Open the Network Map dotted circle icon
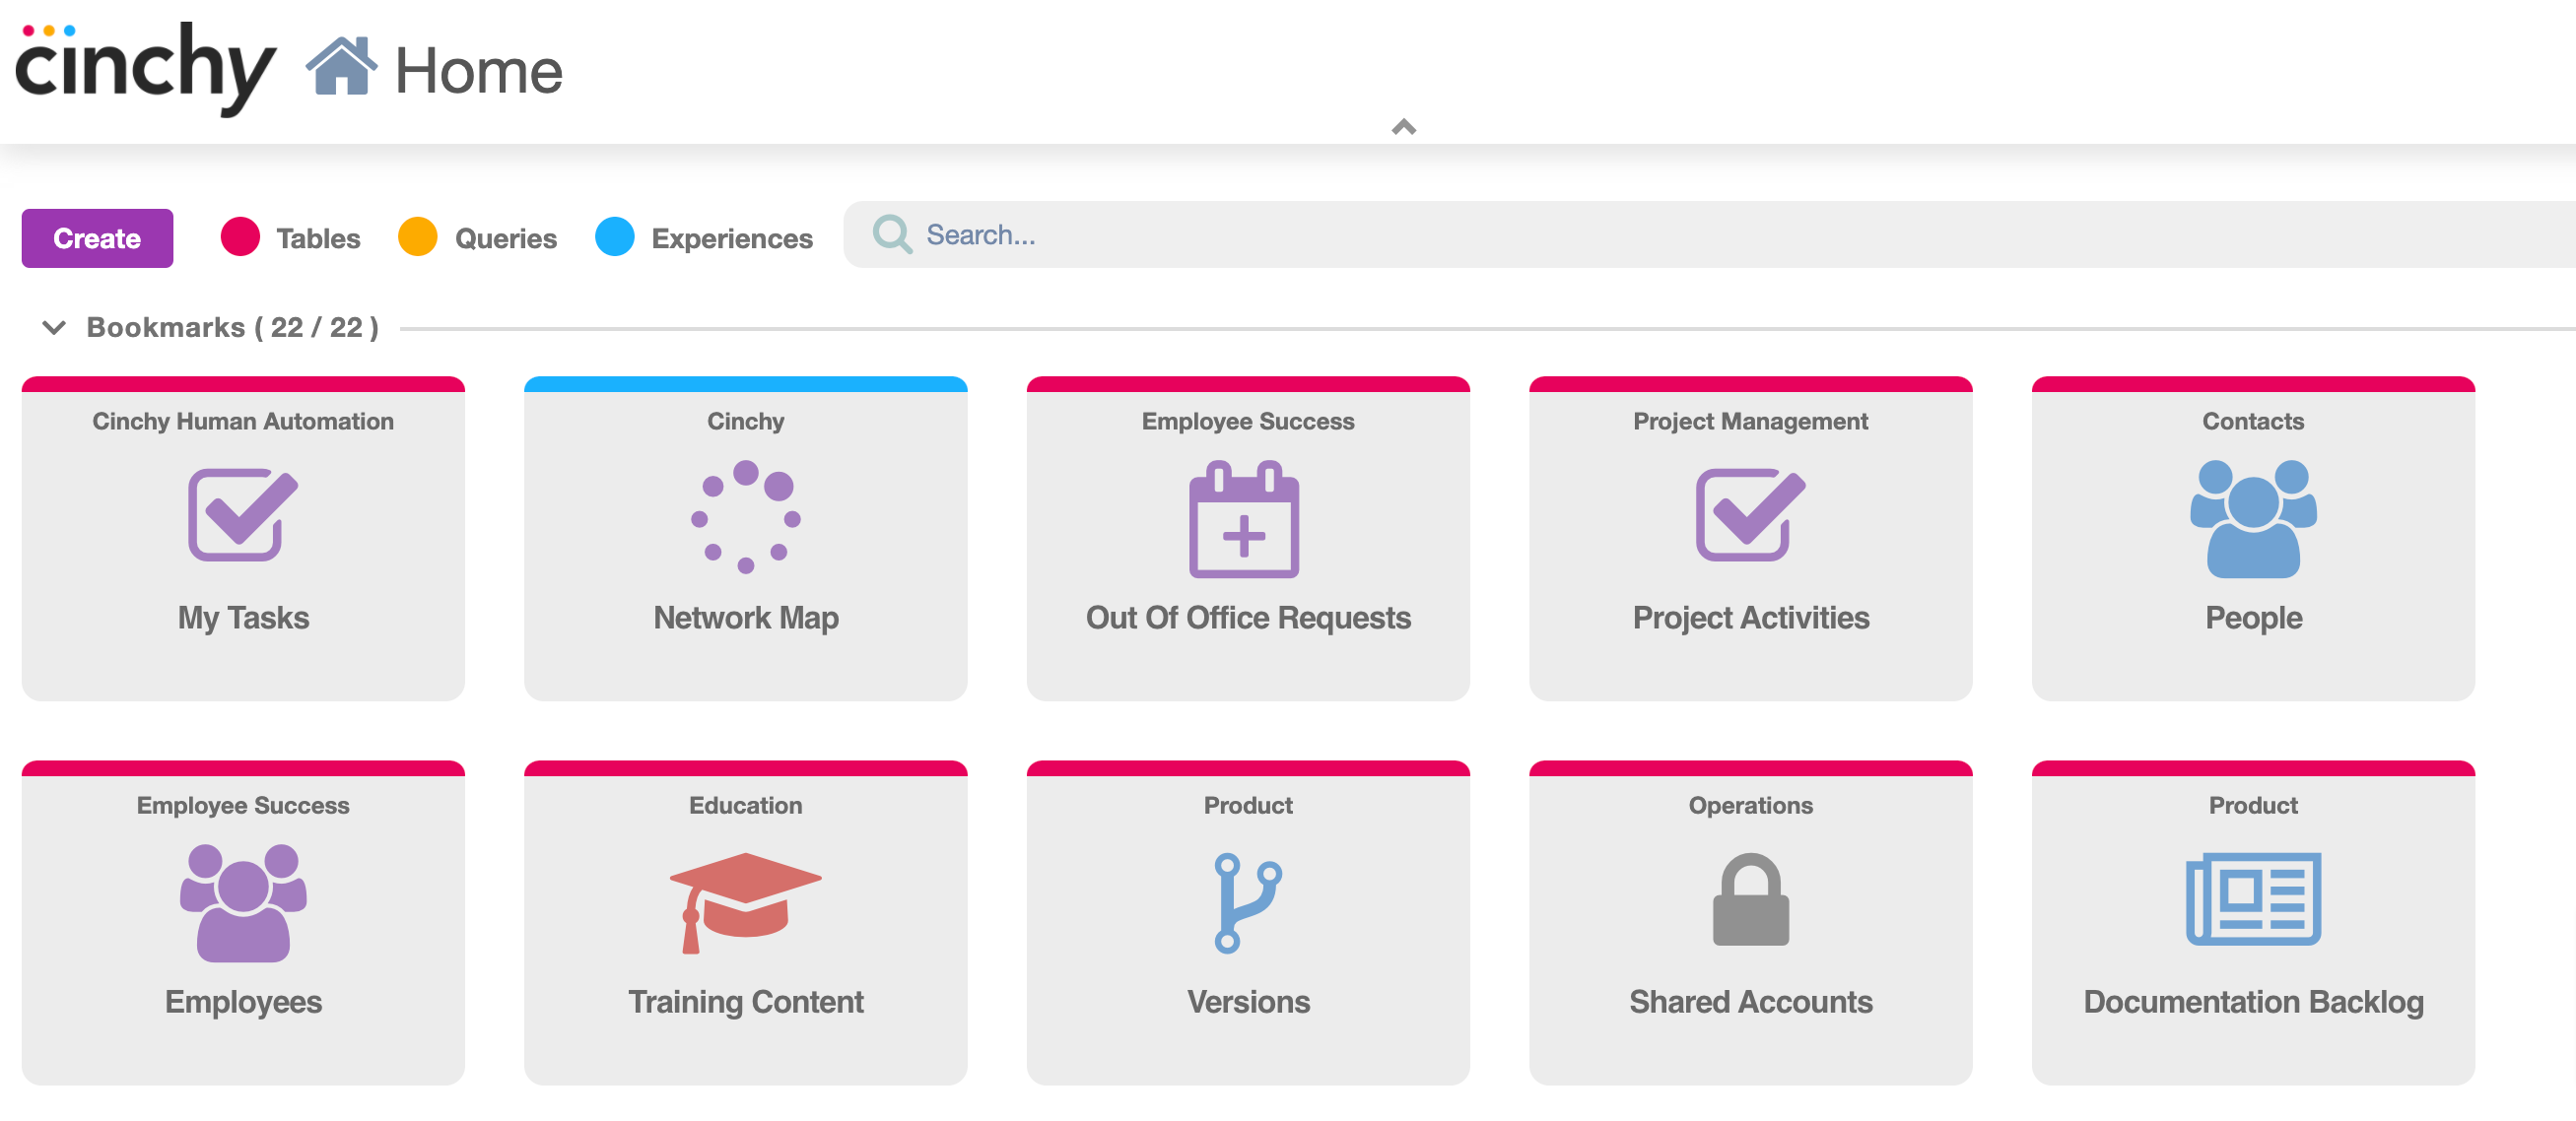The width and height of the screenshot is (2576, 1121). pos(746,517)
